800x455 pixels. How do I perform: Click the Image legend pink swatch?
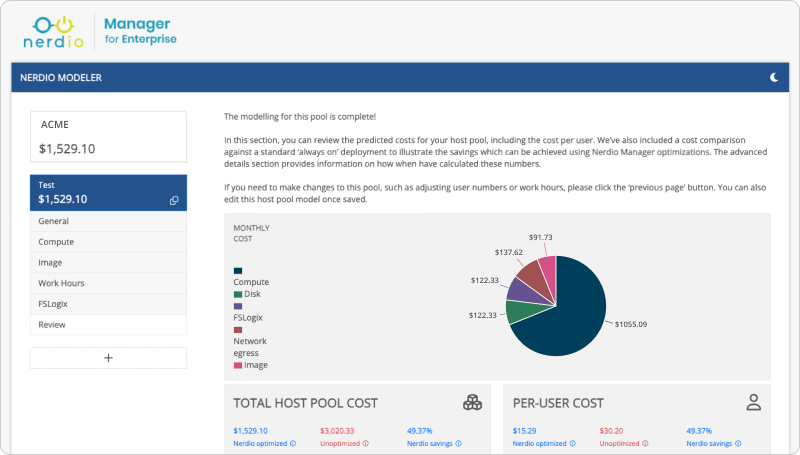[x=238, y=365]
